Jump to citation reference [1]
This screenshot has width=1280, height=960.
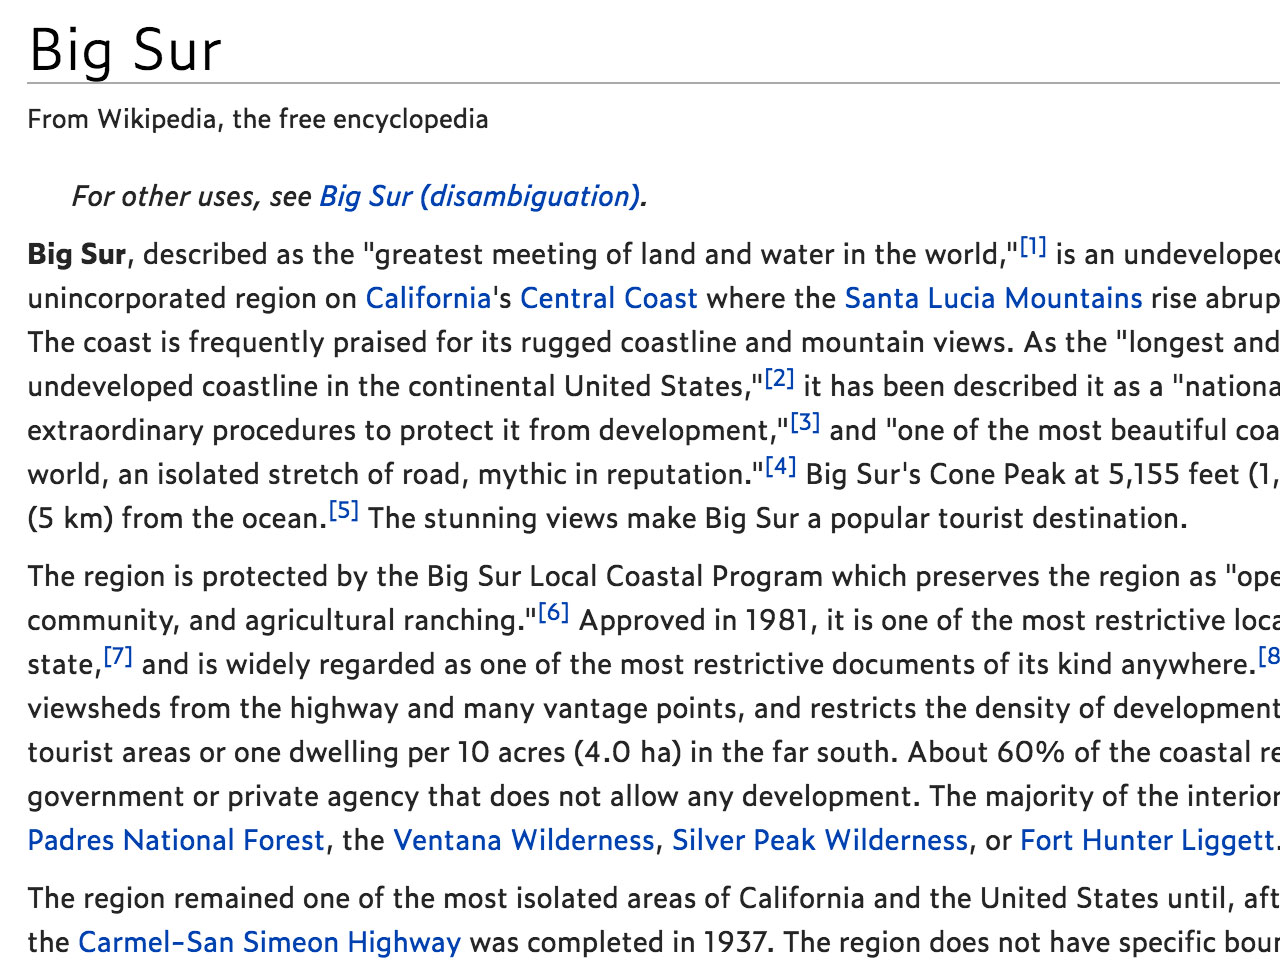click(x=1033, y=247)
